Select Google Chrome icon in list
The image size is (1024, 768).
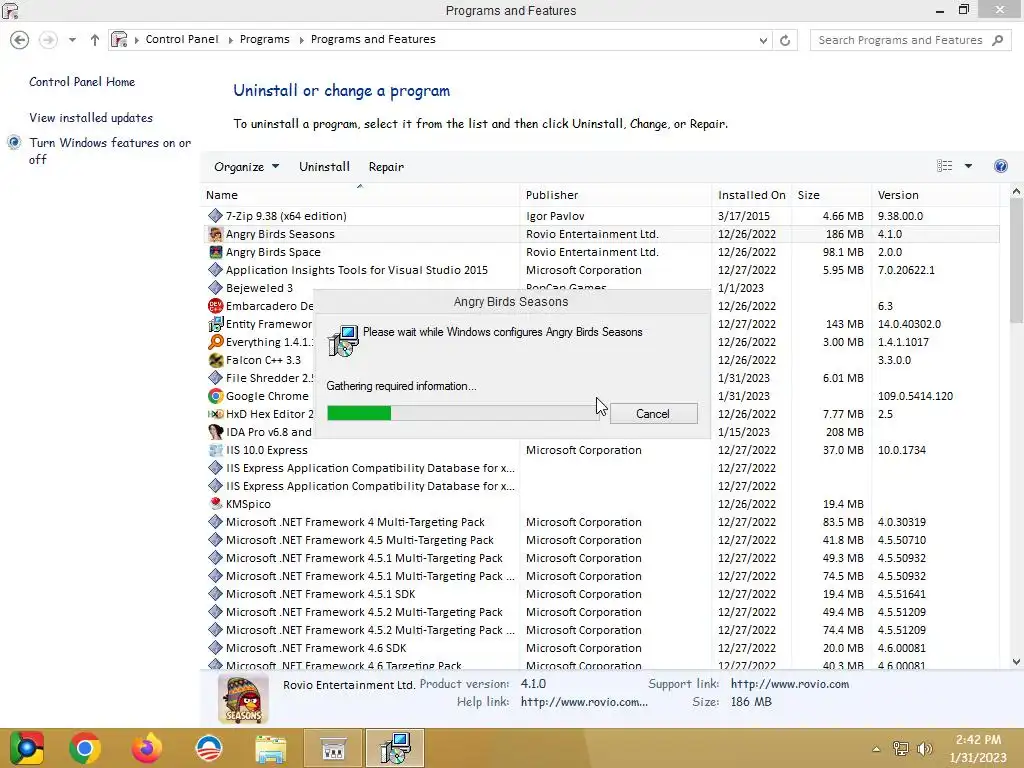(x=216, y=396)
